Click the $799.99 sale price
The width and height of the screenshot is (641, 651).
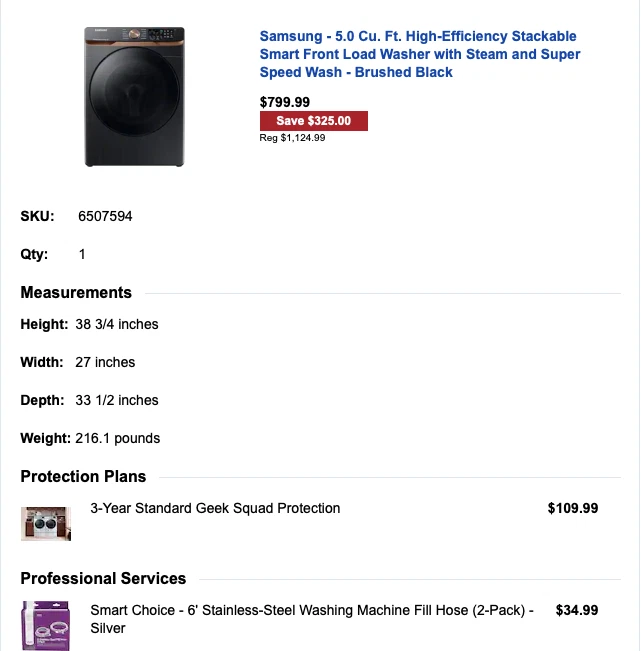pyautogui.click(x=285, y=102)
